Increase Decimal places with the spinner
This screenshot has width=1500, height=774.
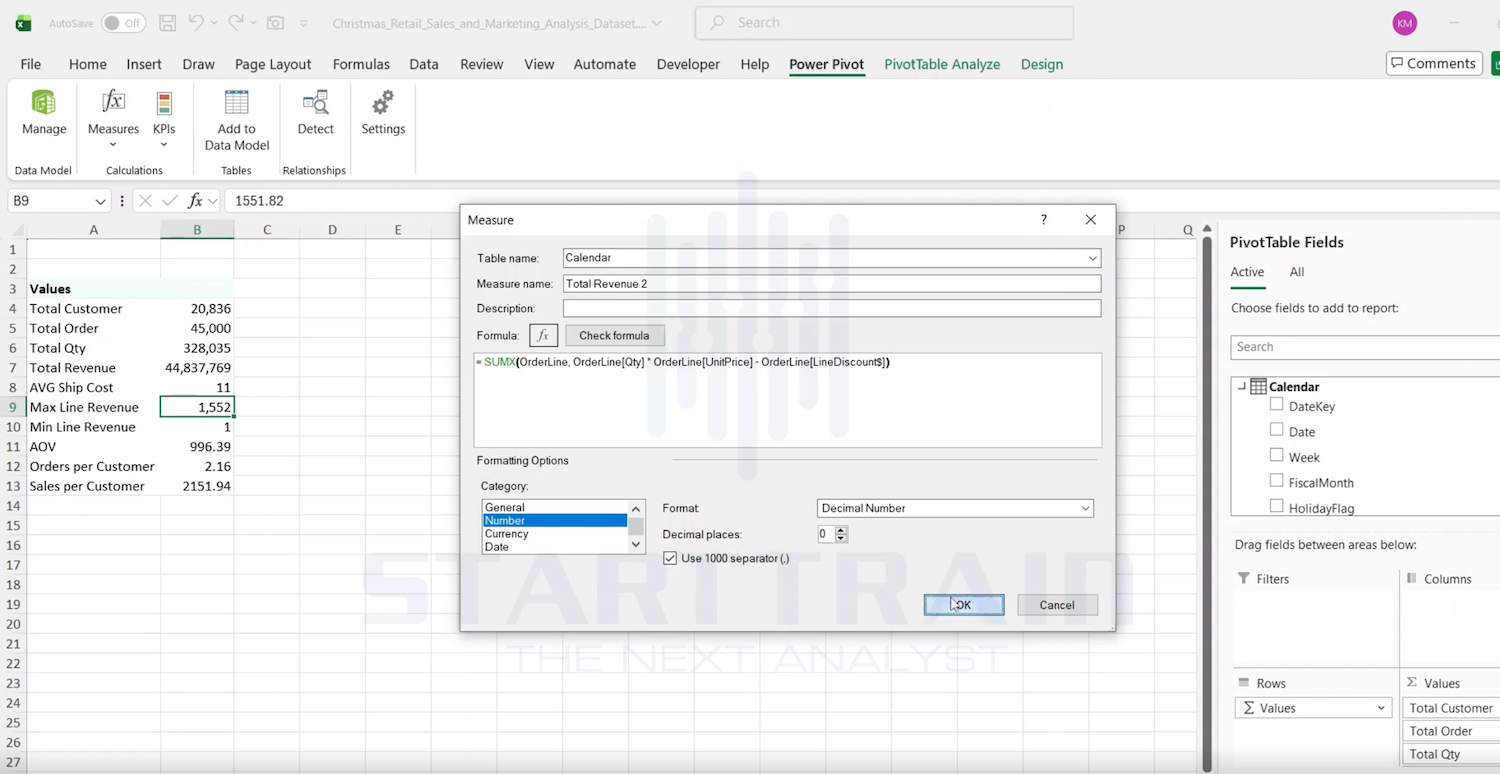click(841, 530)
